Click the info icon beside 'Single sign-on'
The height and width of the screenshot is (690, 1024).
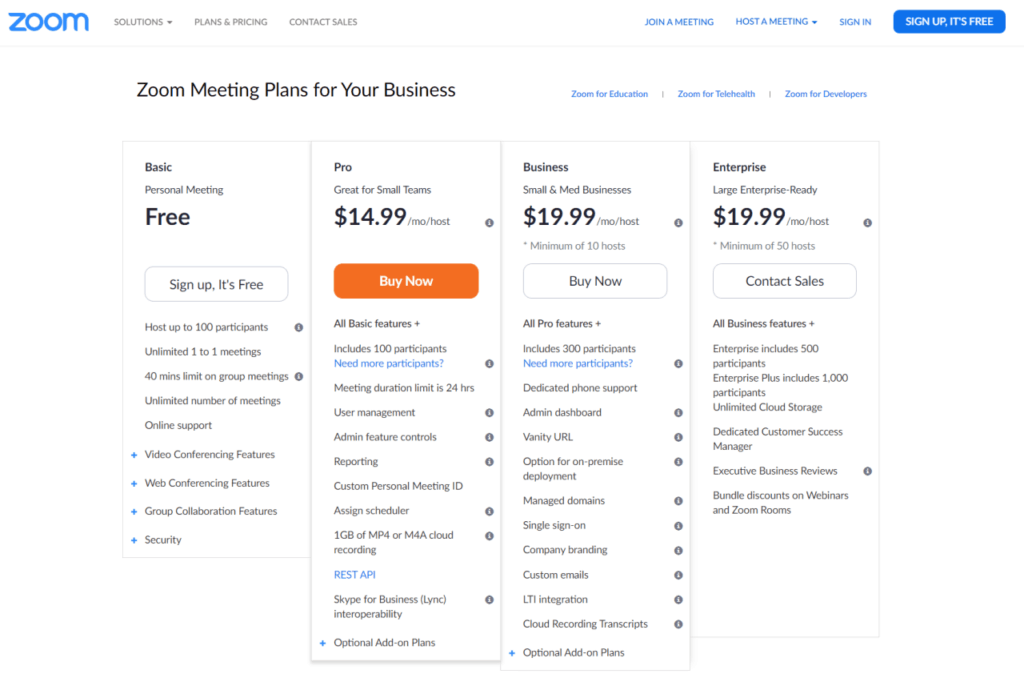coord(678,525)
